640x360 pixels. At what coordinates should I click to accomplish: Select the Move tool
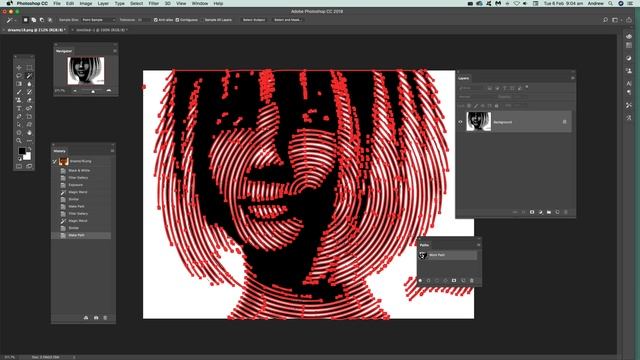click(x=19, y=67)
